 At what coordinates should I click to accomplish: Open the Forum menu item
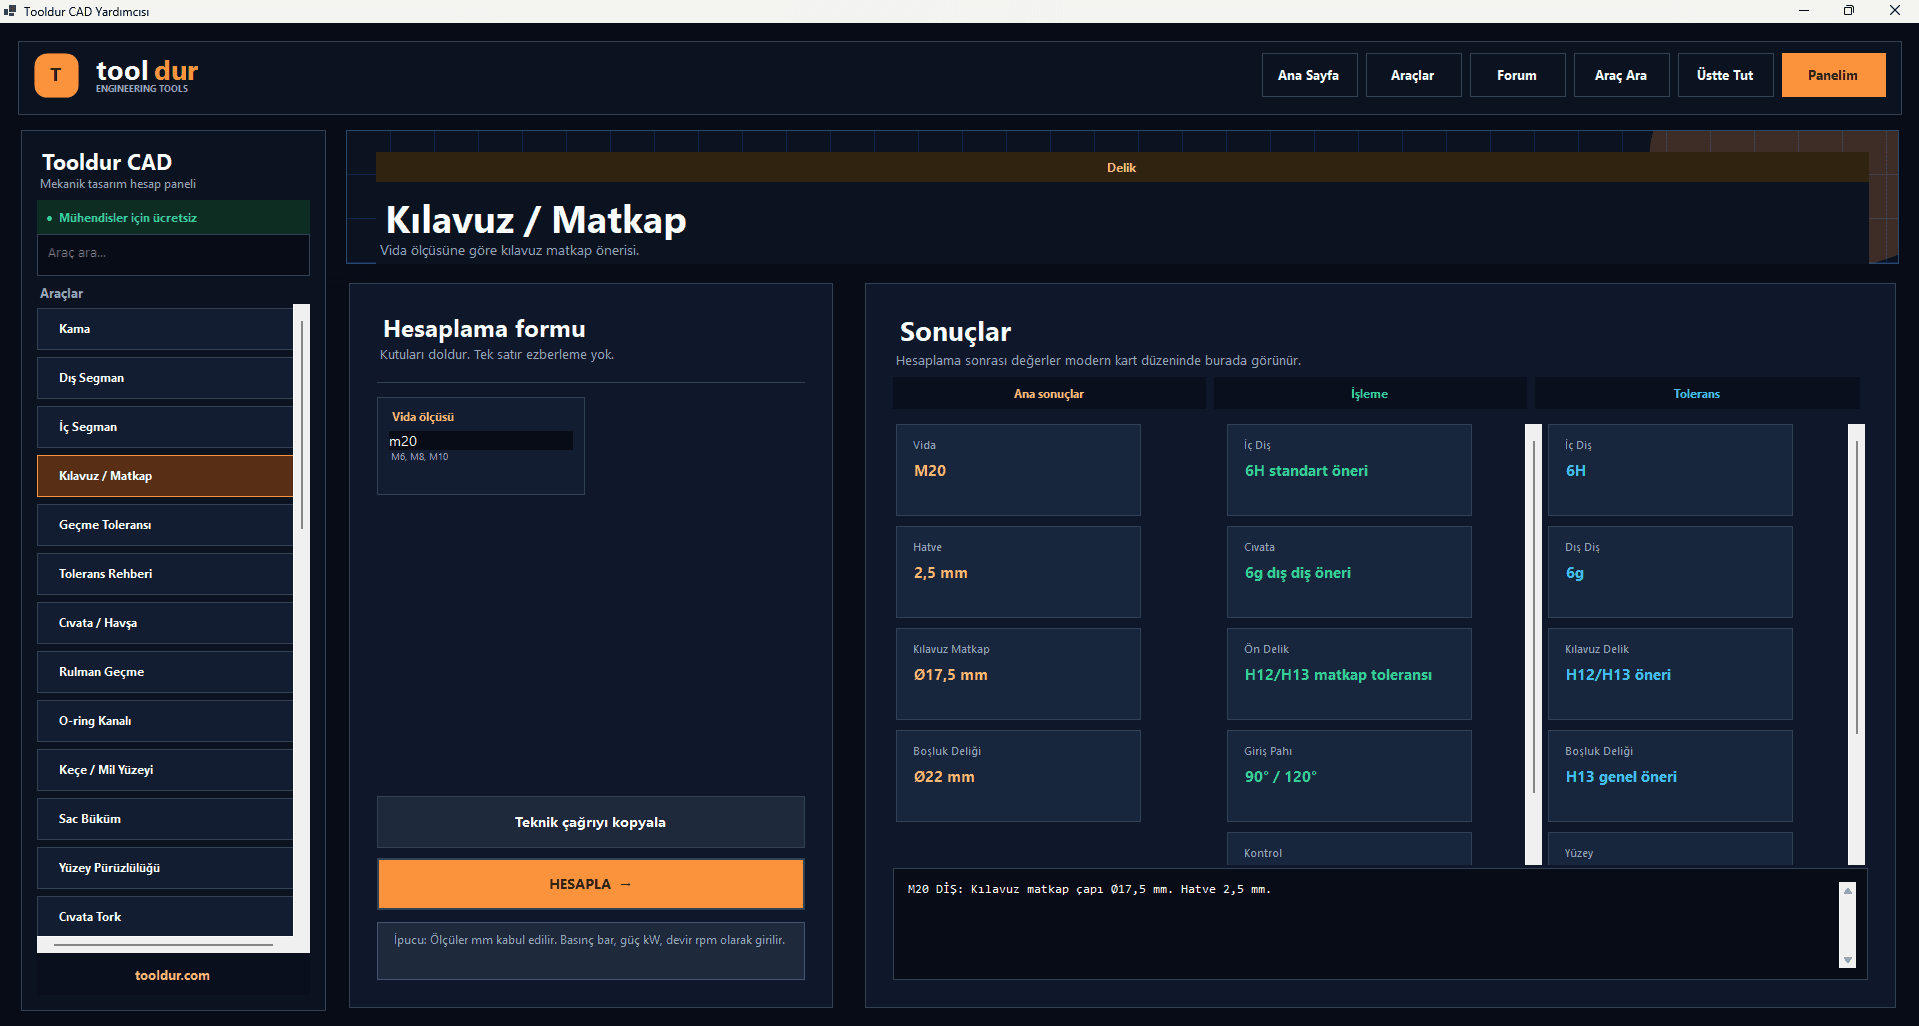coord(1517,75)
